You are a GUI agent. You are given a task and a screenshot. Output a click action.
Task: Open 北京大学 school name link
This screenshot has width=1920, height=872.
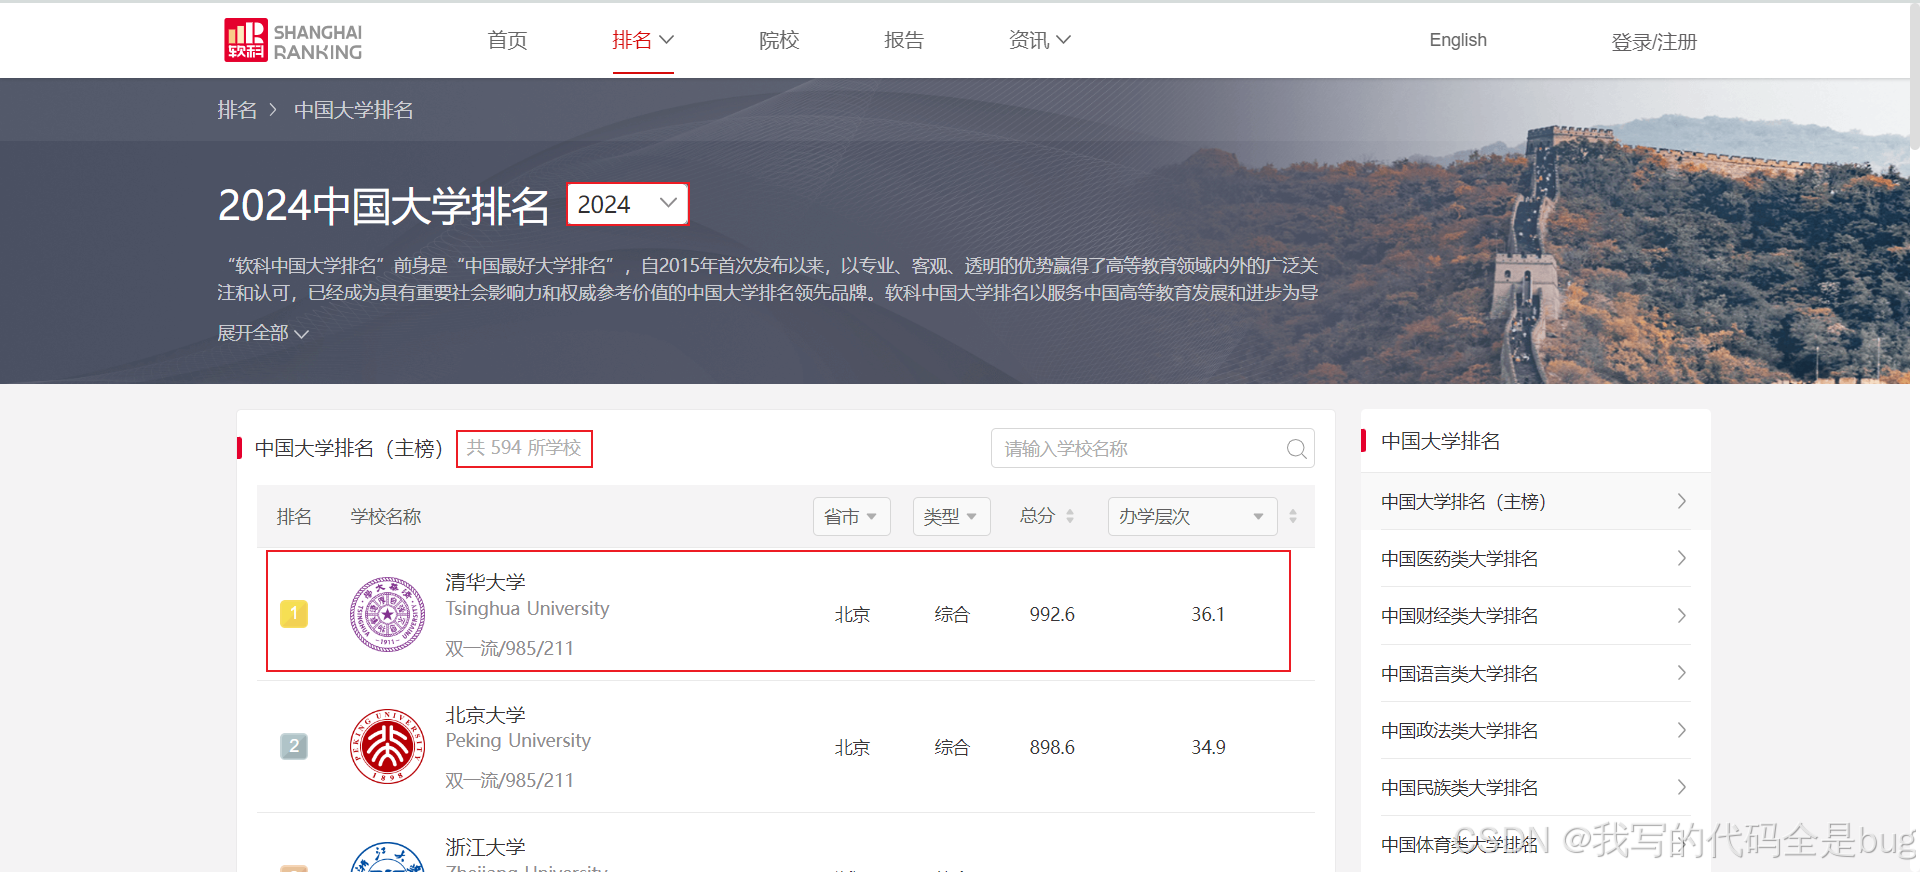pos(485,715)
